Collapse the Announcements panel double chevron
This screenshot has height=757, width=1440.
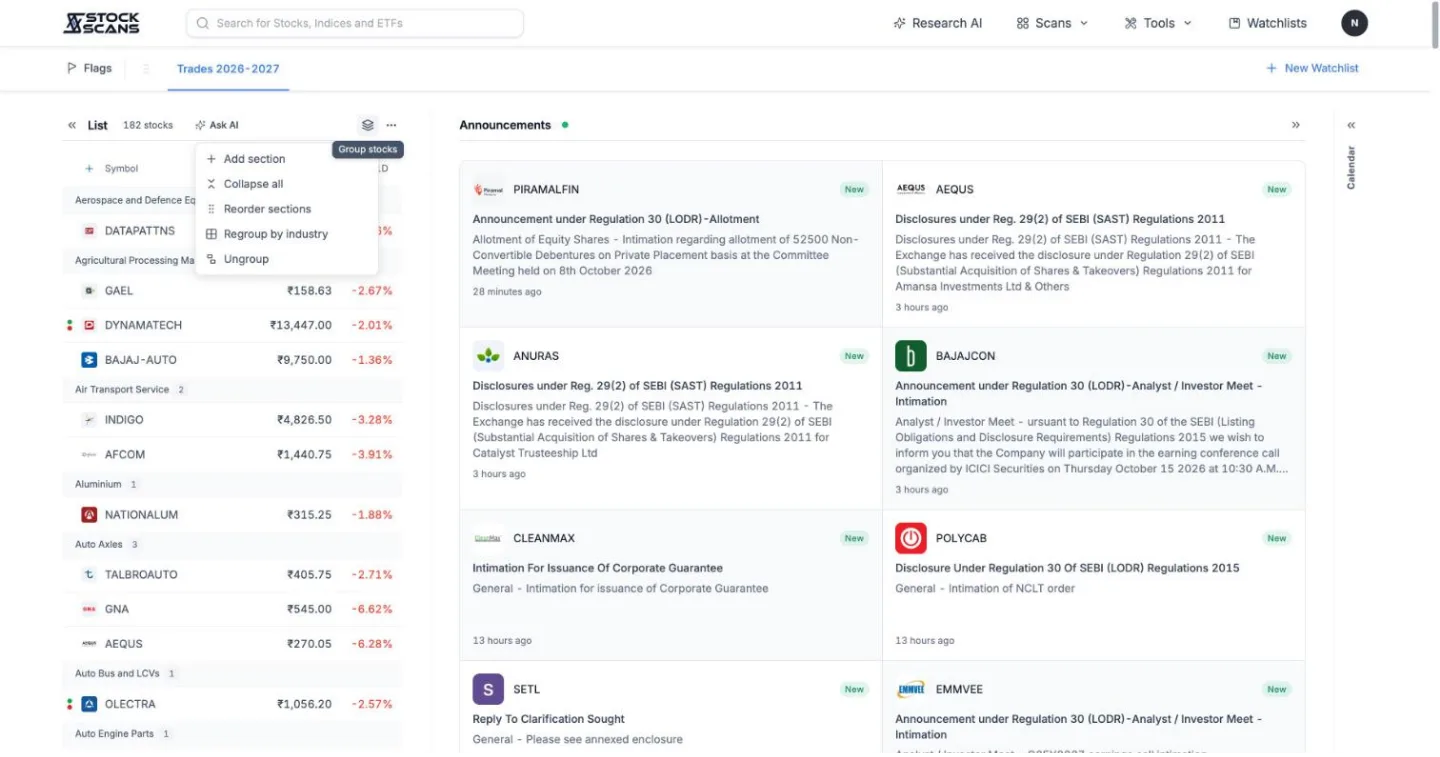[1296, 125]
